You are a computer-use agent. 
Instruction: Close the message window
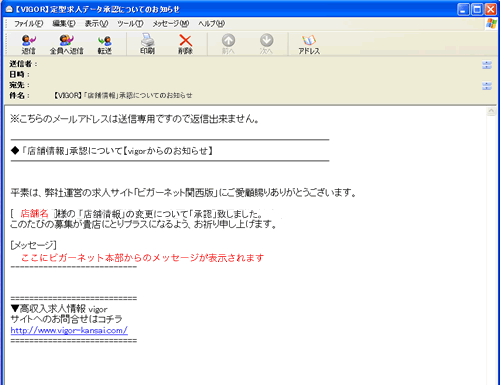(x=491, y=9)
